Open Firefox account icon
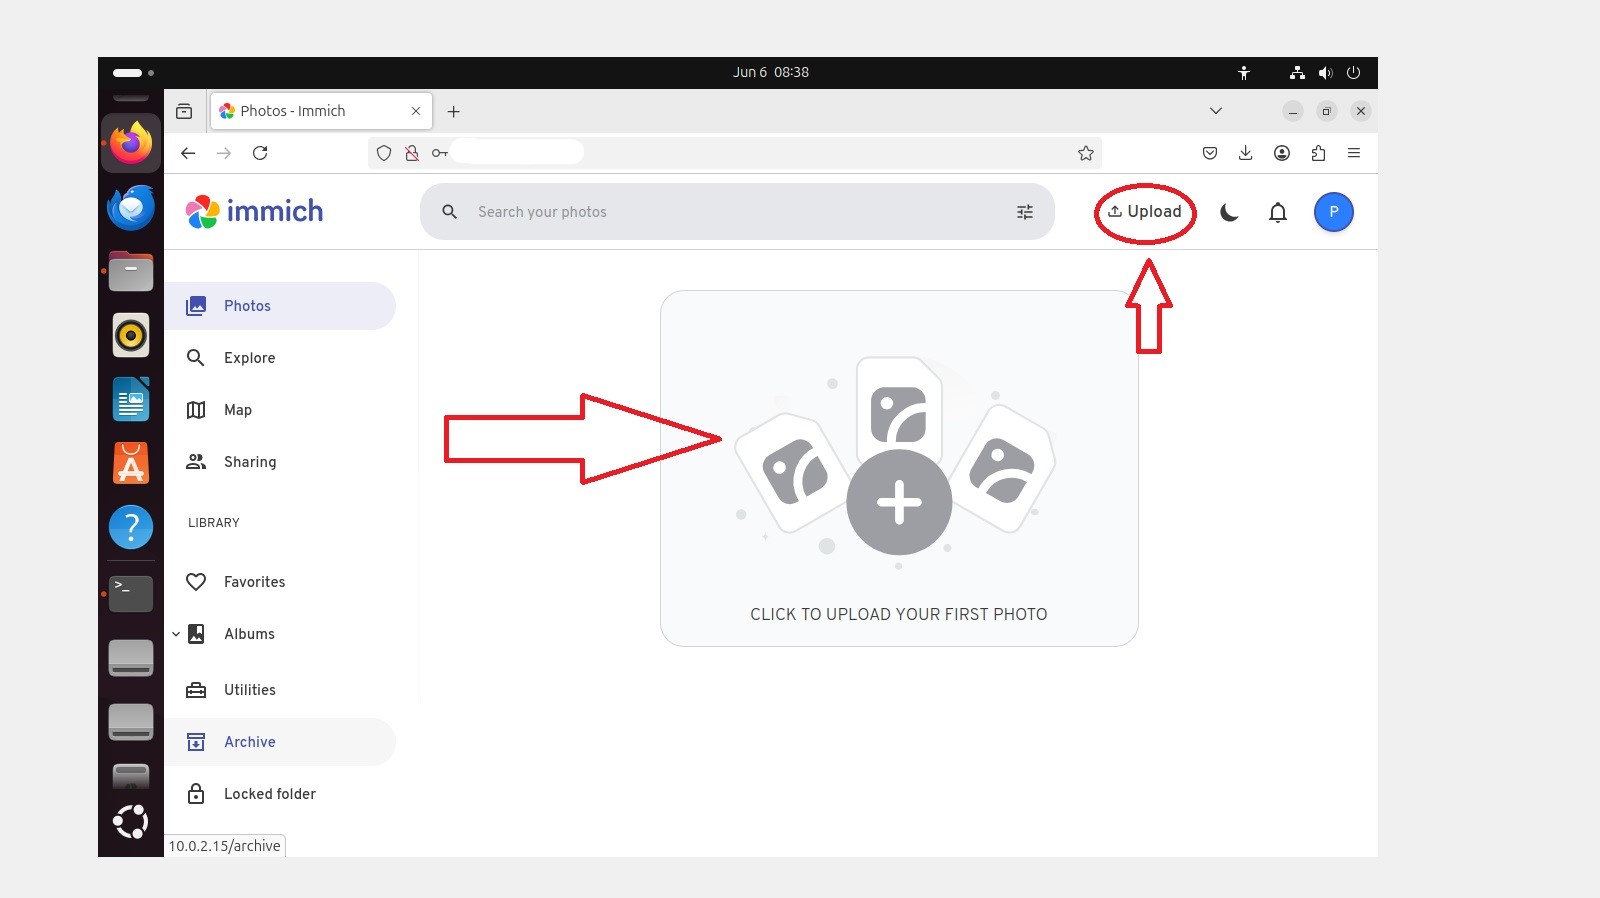Image resolution: width=1600 pixels, height=898 pixels. [1282, 153]
